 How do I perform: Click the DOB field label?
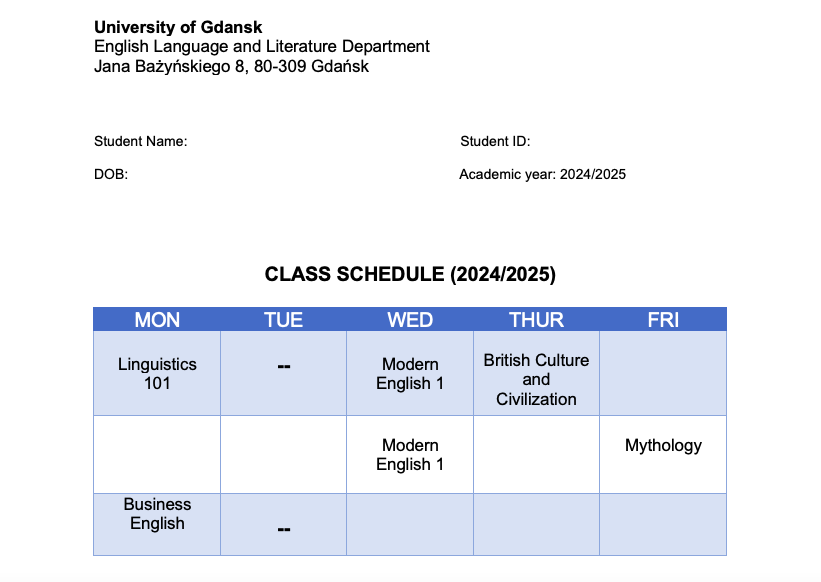coord(111,174)
